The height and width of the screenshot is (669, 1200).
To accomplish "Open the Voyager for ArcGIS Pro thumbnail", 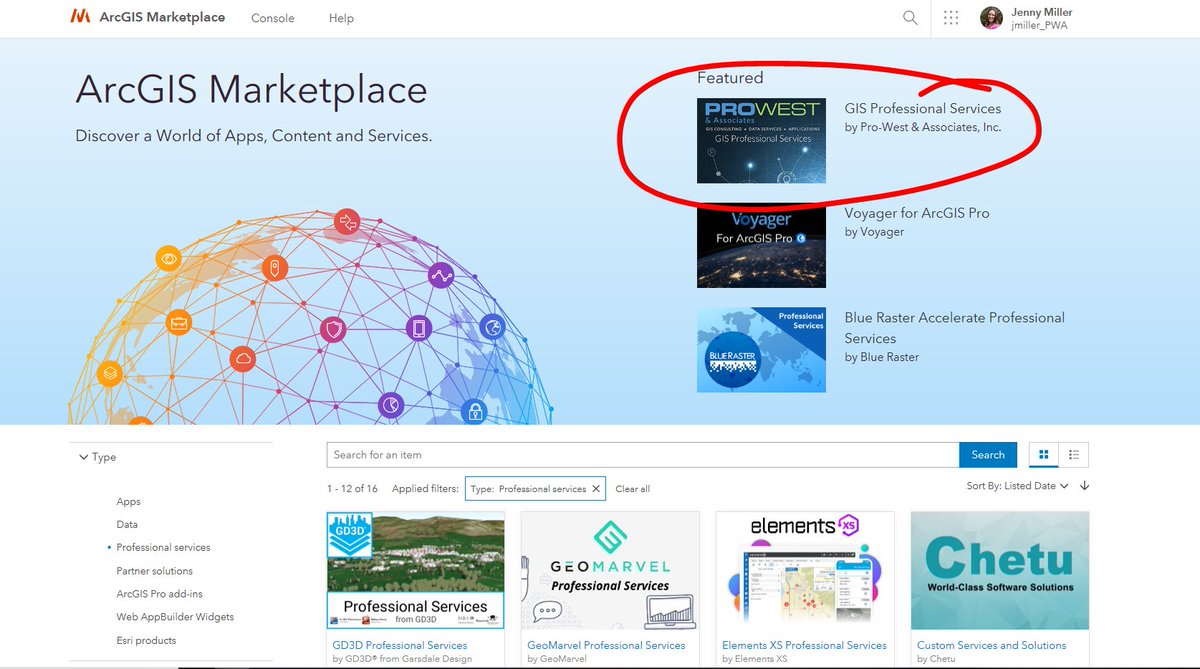I will pyautogui.click(x=761, y=245).
